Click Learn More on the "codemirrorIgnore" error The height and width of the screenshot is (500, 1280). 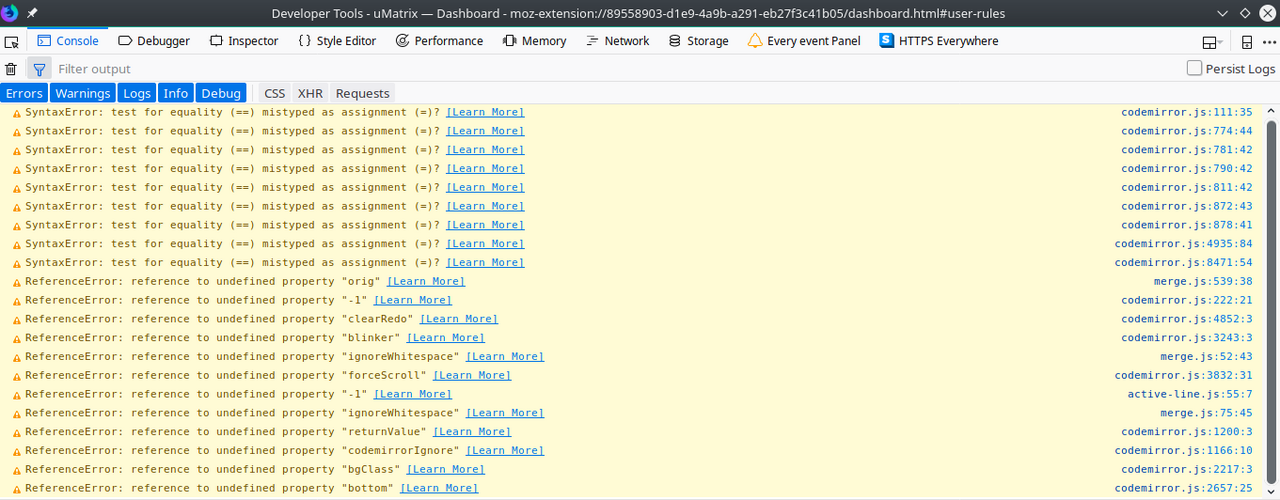[505, 451]
